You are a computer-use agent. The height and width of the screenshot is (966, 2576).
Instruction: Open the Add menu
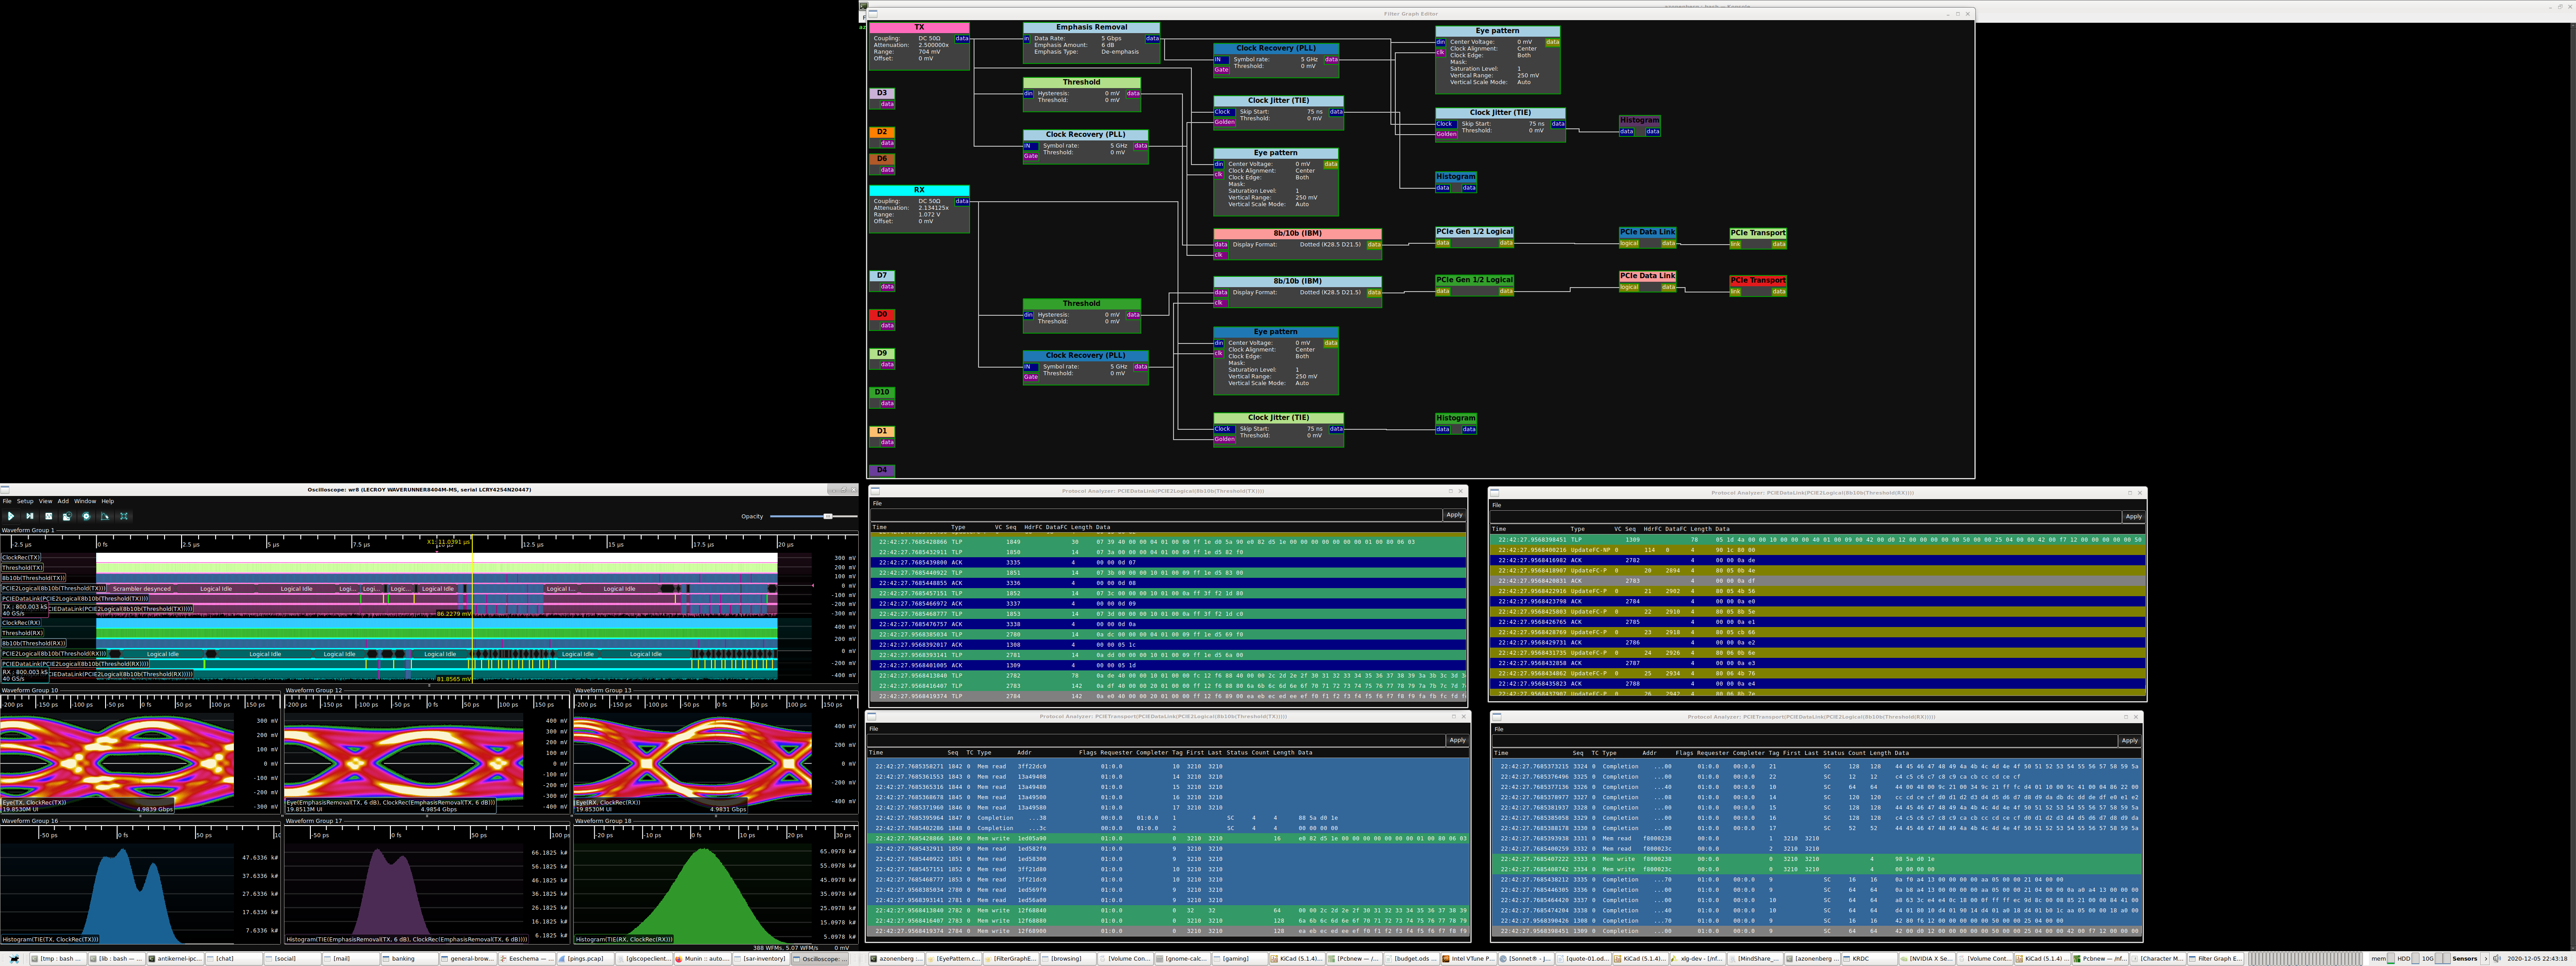pyautogui.click(x=63, y=501)
